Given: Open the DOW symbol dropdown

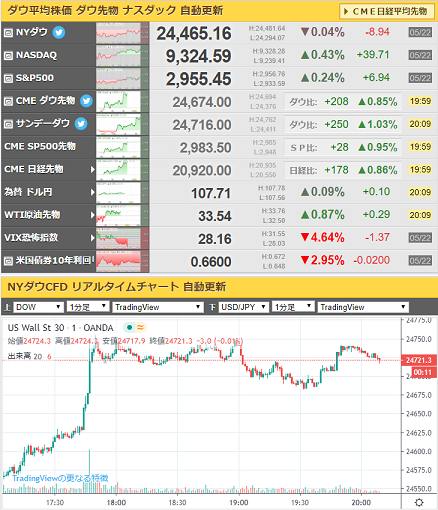Looking at the screenshot, I should coord(38,307).
